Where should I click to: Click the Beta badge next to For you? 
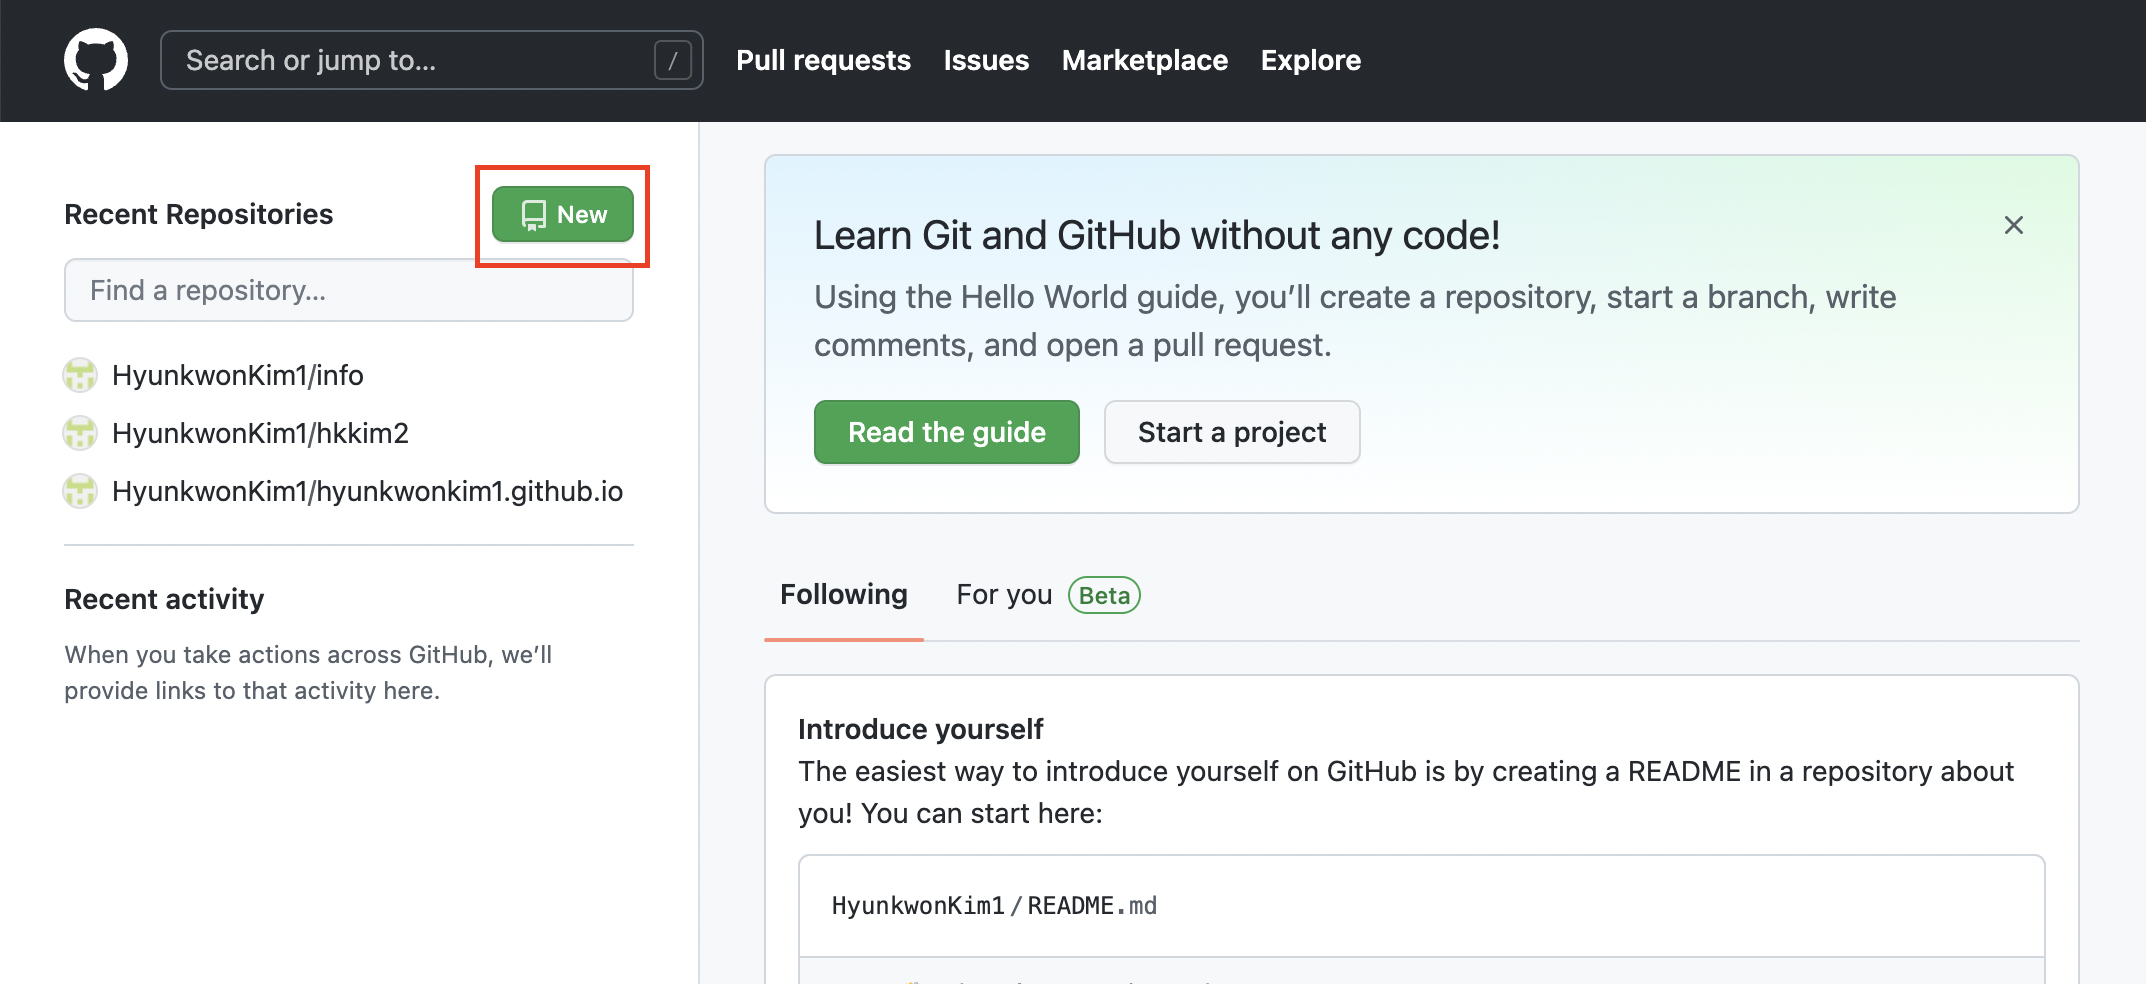pyautogui.click(x=1104, y=595)
